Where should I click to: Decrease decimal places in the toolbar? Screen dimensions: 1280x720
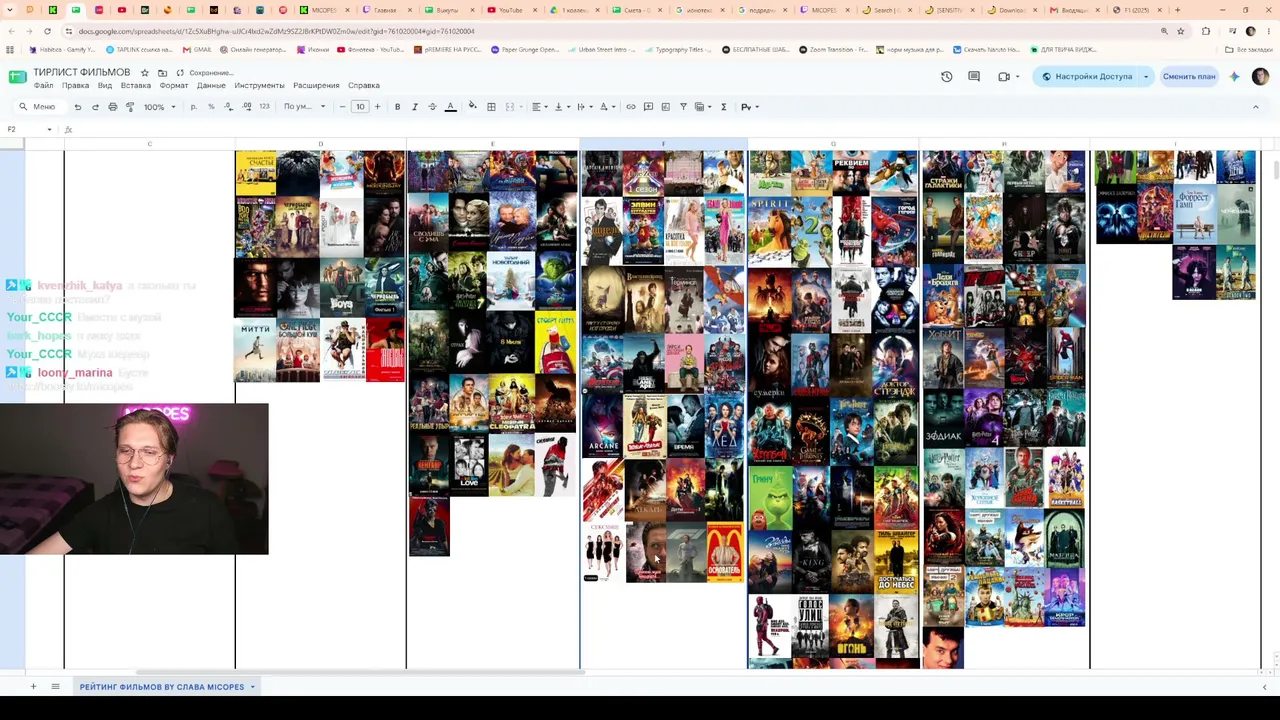click(228, 107)
